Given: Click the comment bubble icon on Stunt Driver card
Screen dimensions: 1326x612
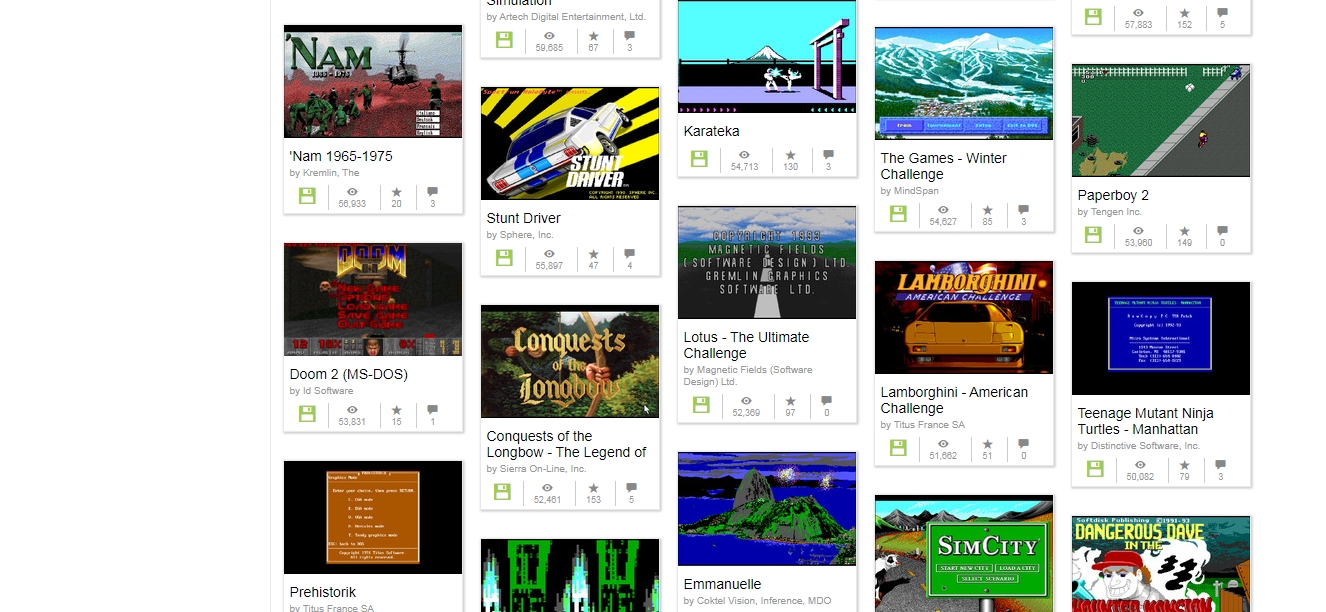Looking at the screenshot, I should point(629,253).
